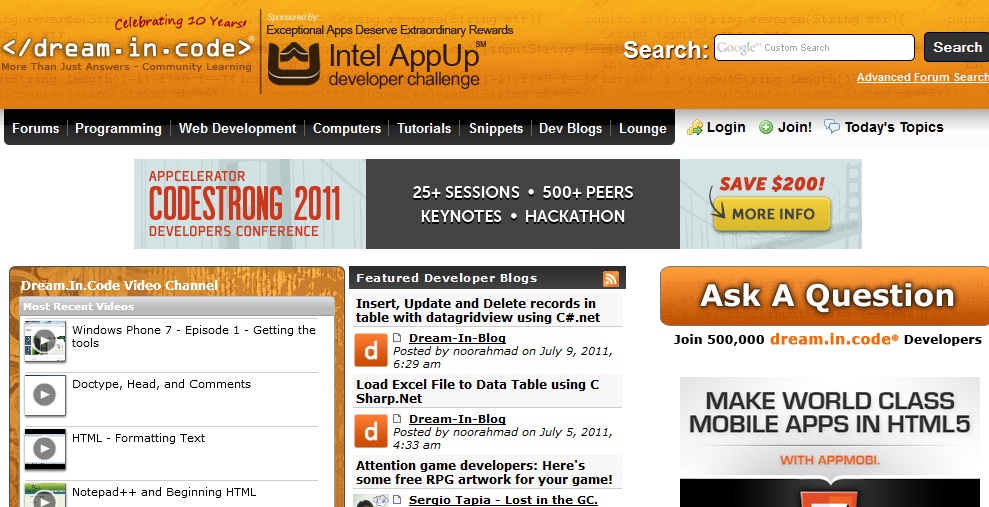Open the first Dream-In-Blog link dated July 9

(x=457, y=338)
